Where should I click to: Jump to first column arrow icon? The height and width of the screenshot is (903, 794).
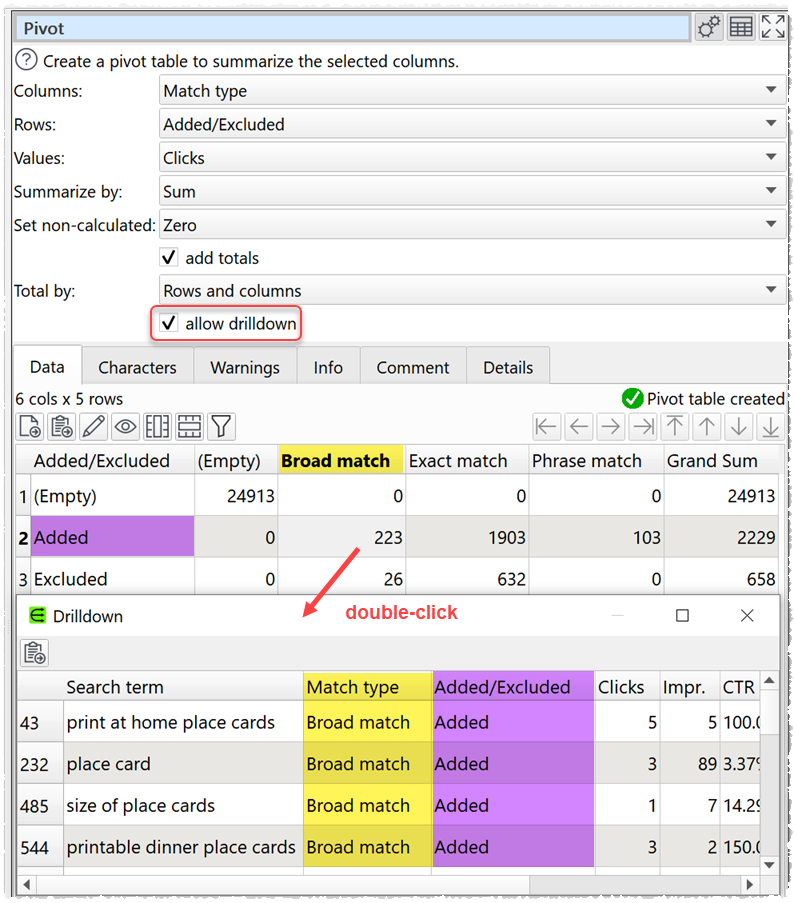546,428
